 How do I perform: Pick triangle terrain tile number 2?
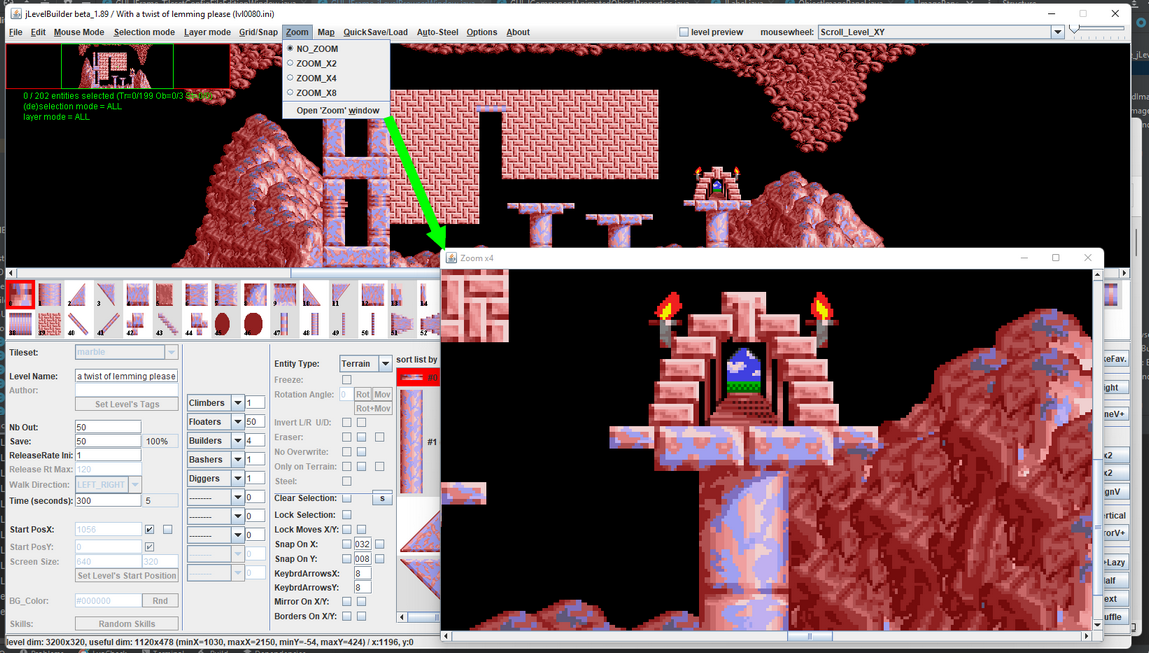[79, 294]
